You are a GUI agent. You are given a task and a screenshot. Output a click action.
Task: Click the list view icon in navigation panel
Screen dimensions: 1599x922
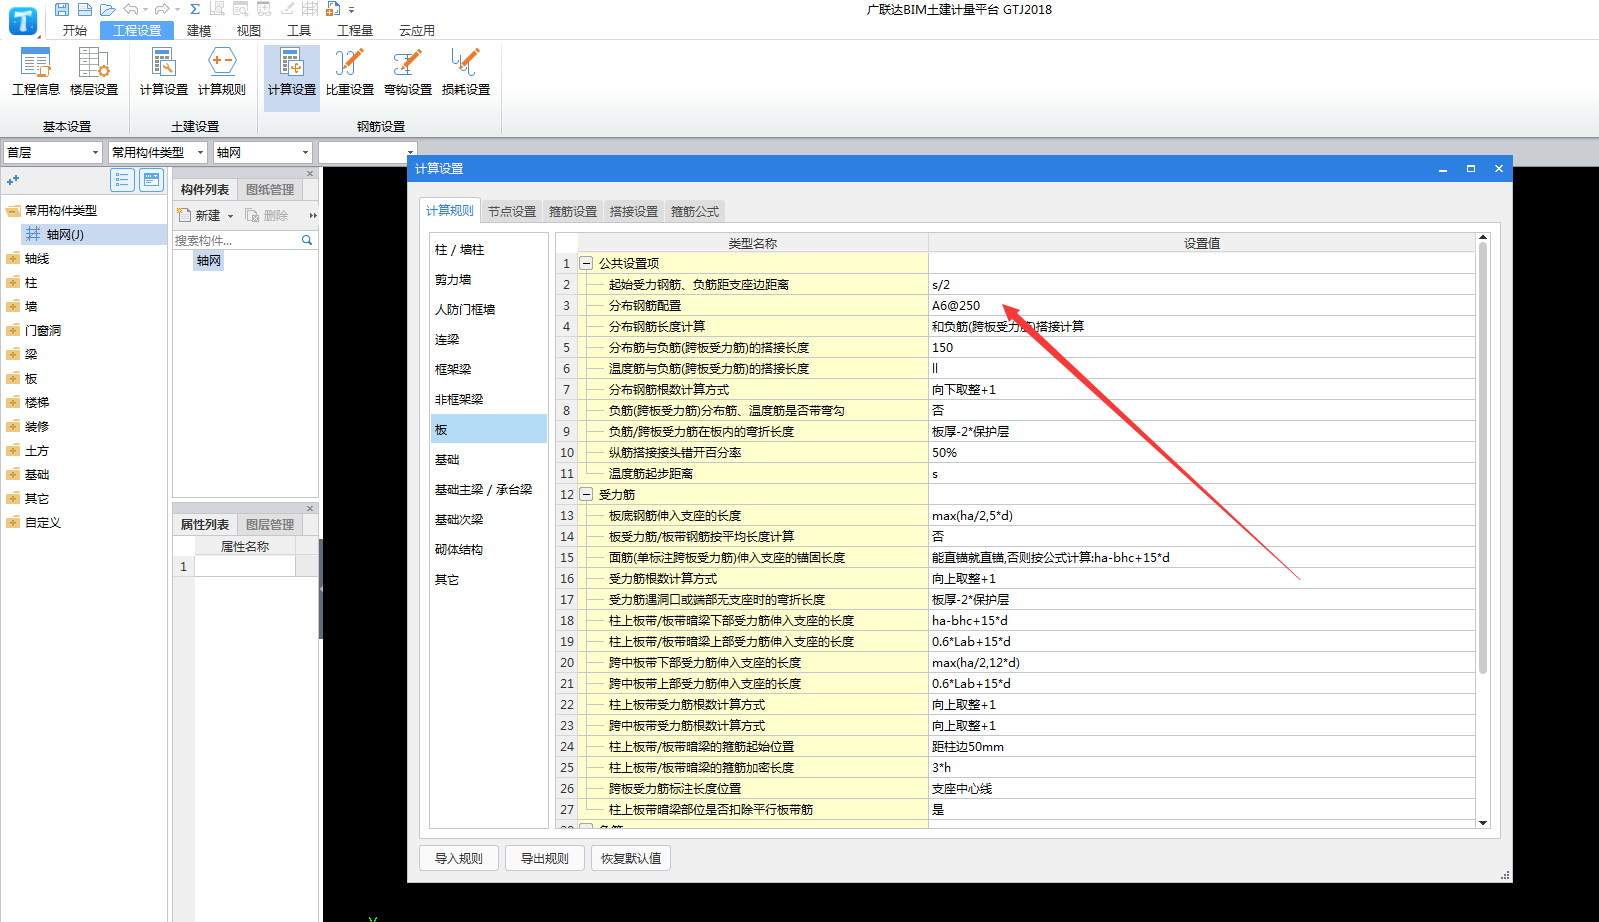(x=122, y=180)
